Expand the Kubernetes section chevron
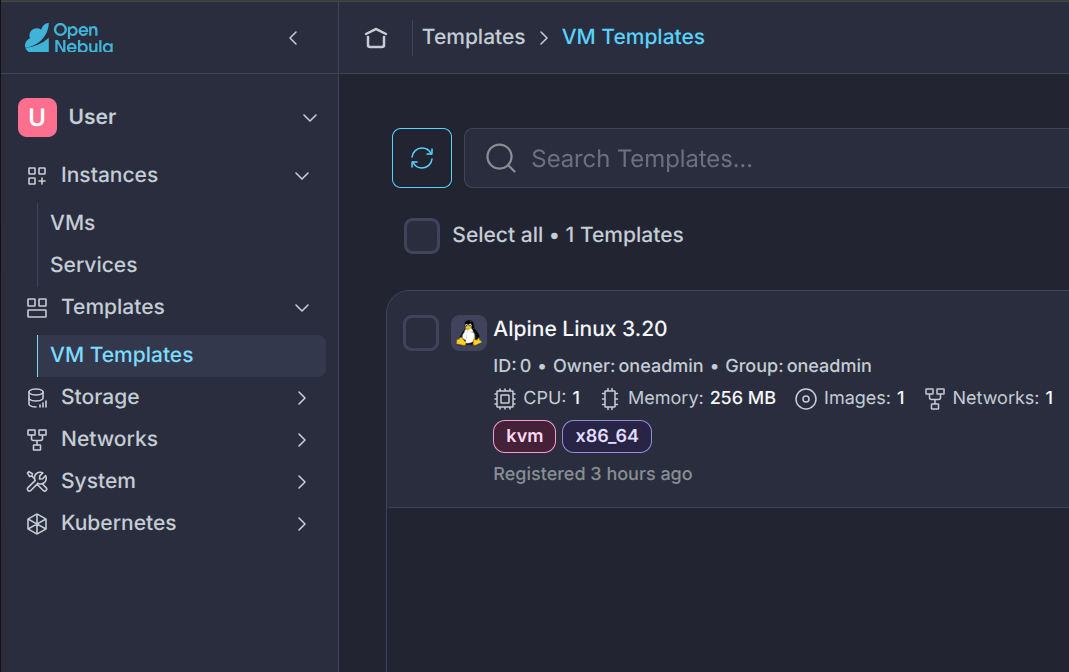1069x672 pixels. (x=302, y=524)
